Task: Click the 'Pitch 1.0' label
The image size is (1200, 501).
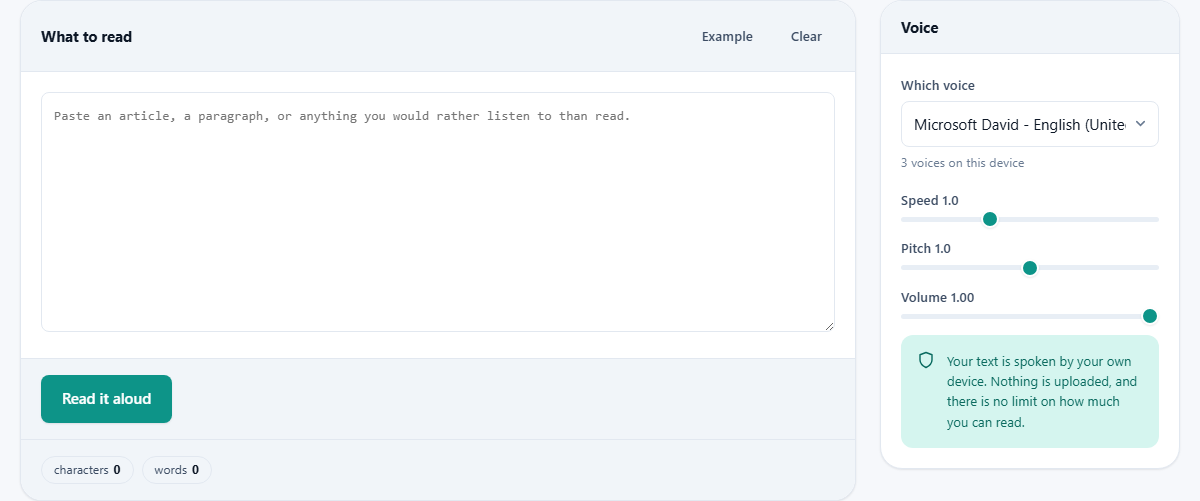Action: pos(926,248)
